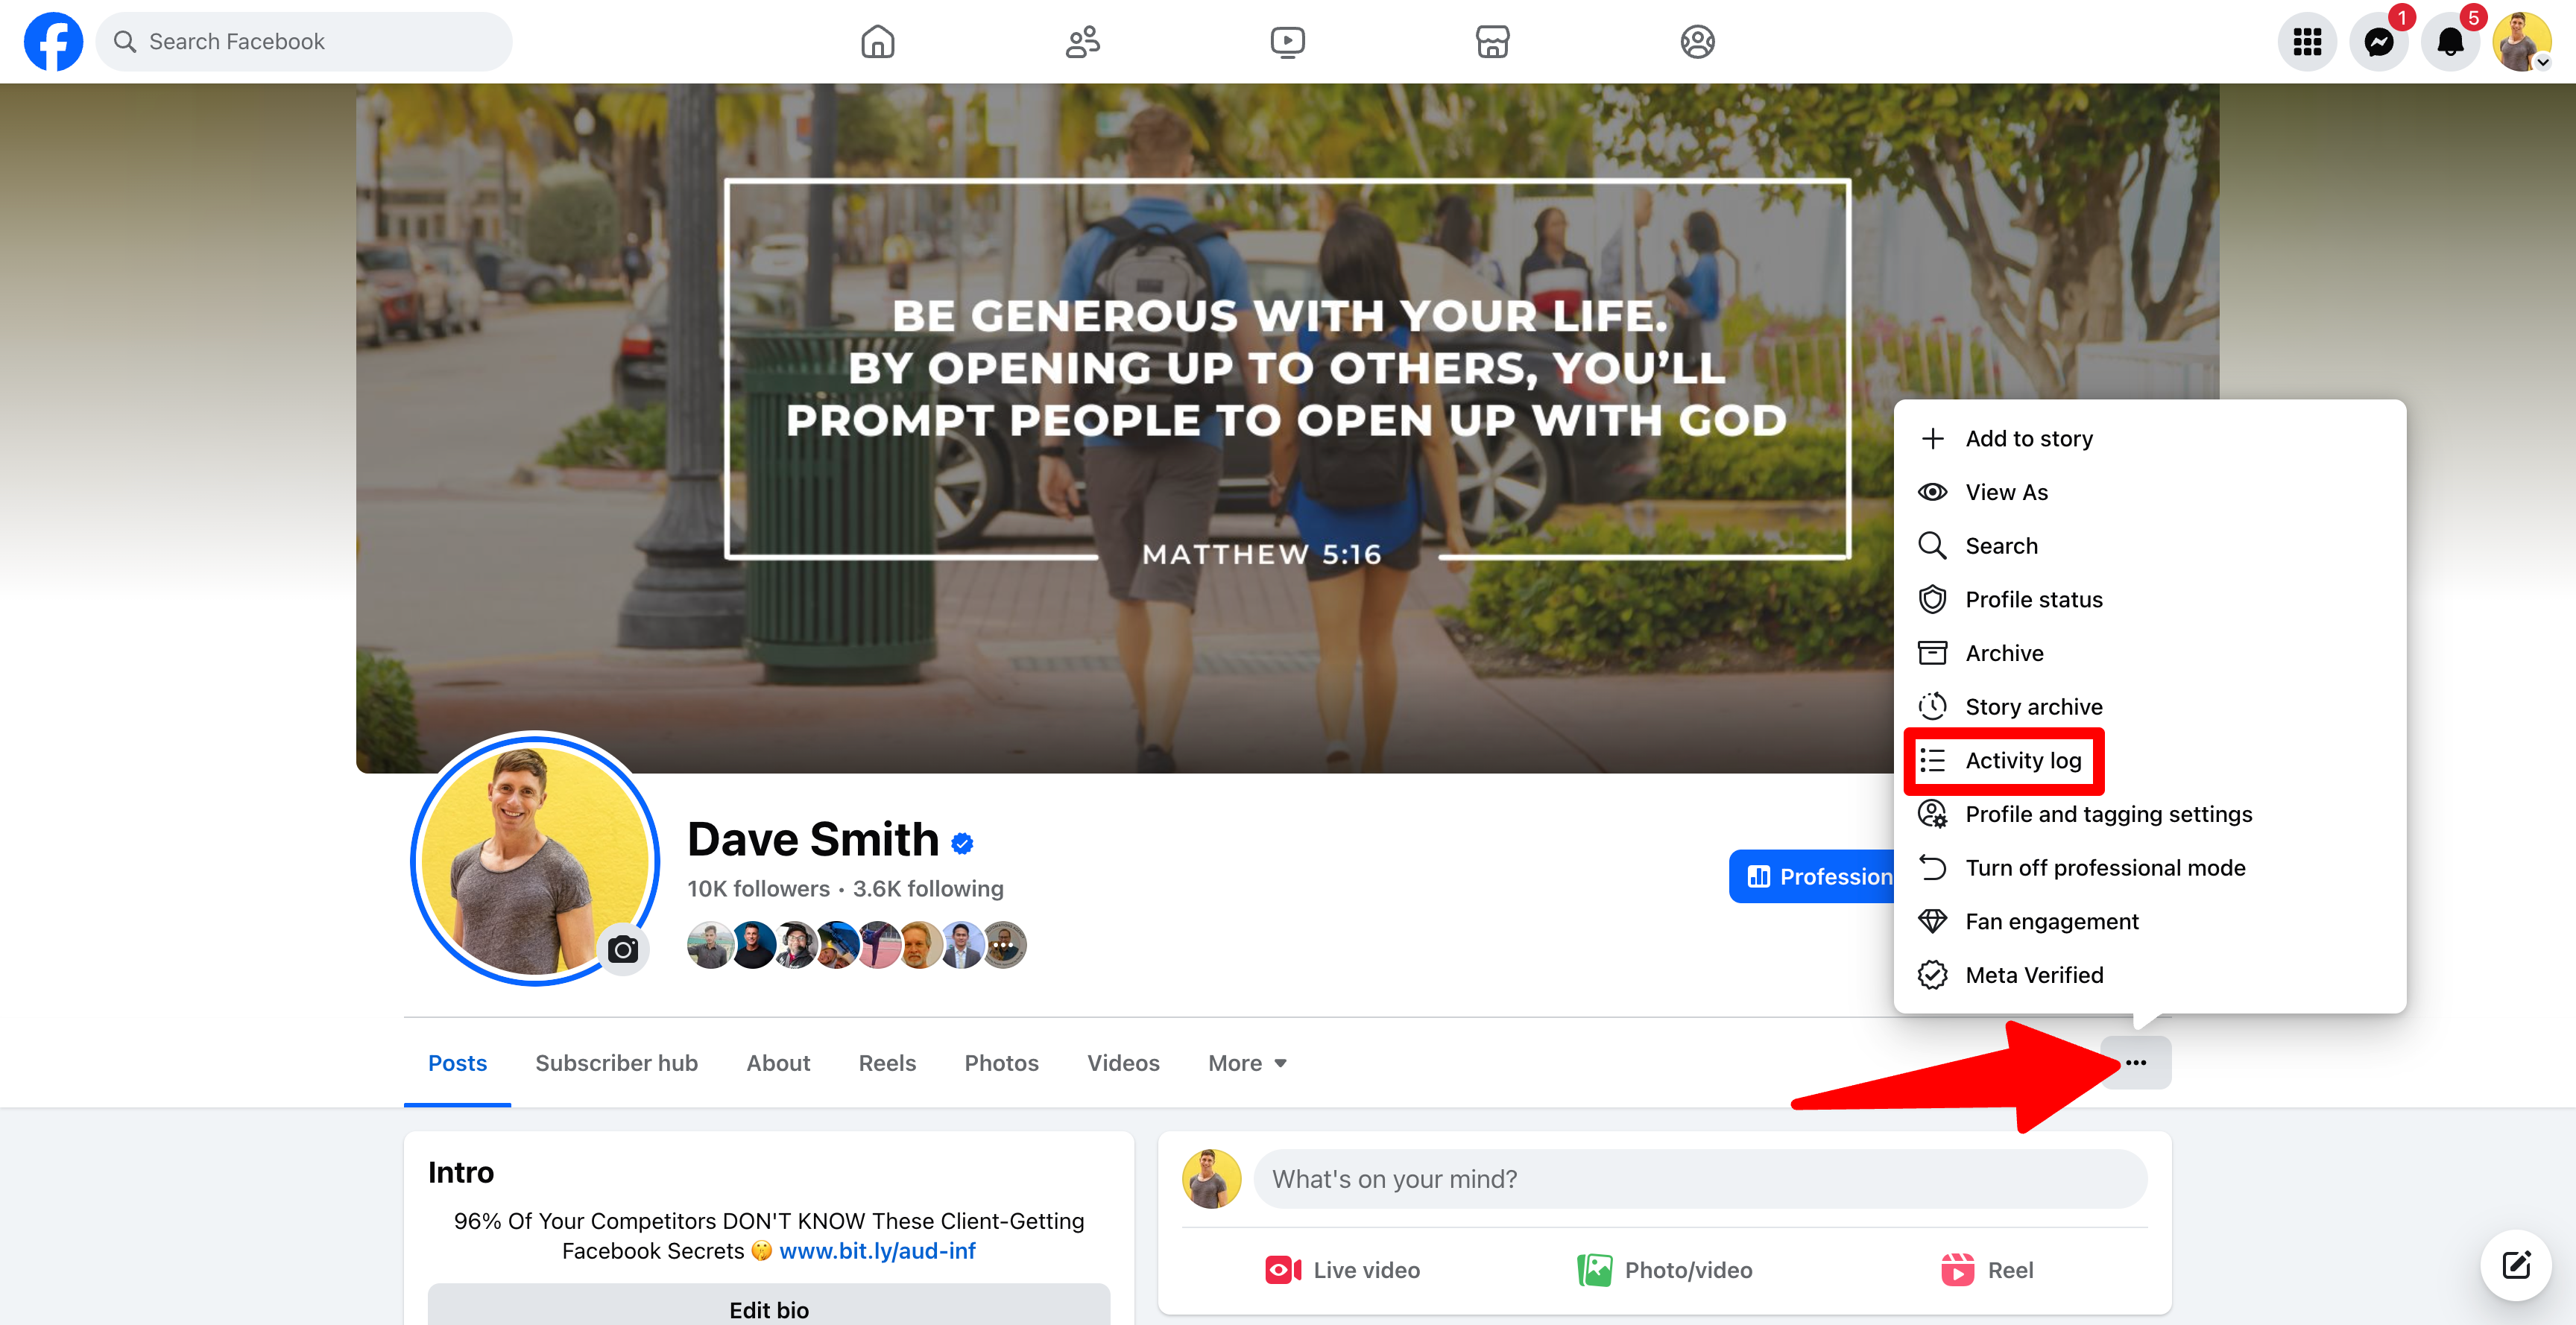
Task: Open the Messenger icon
Action: click(x=2379, y=41)
